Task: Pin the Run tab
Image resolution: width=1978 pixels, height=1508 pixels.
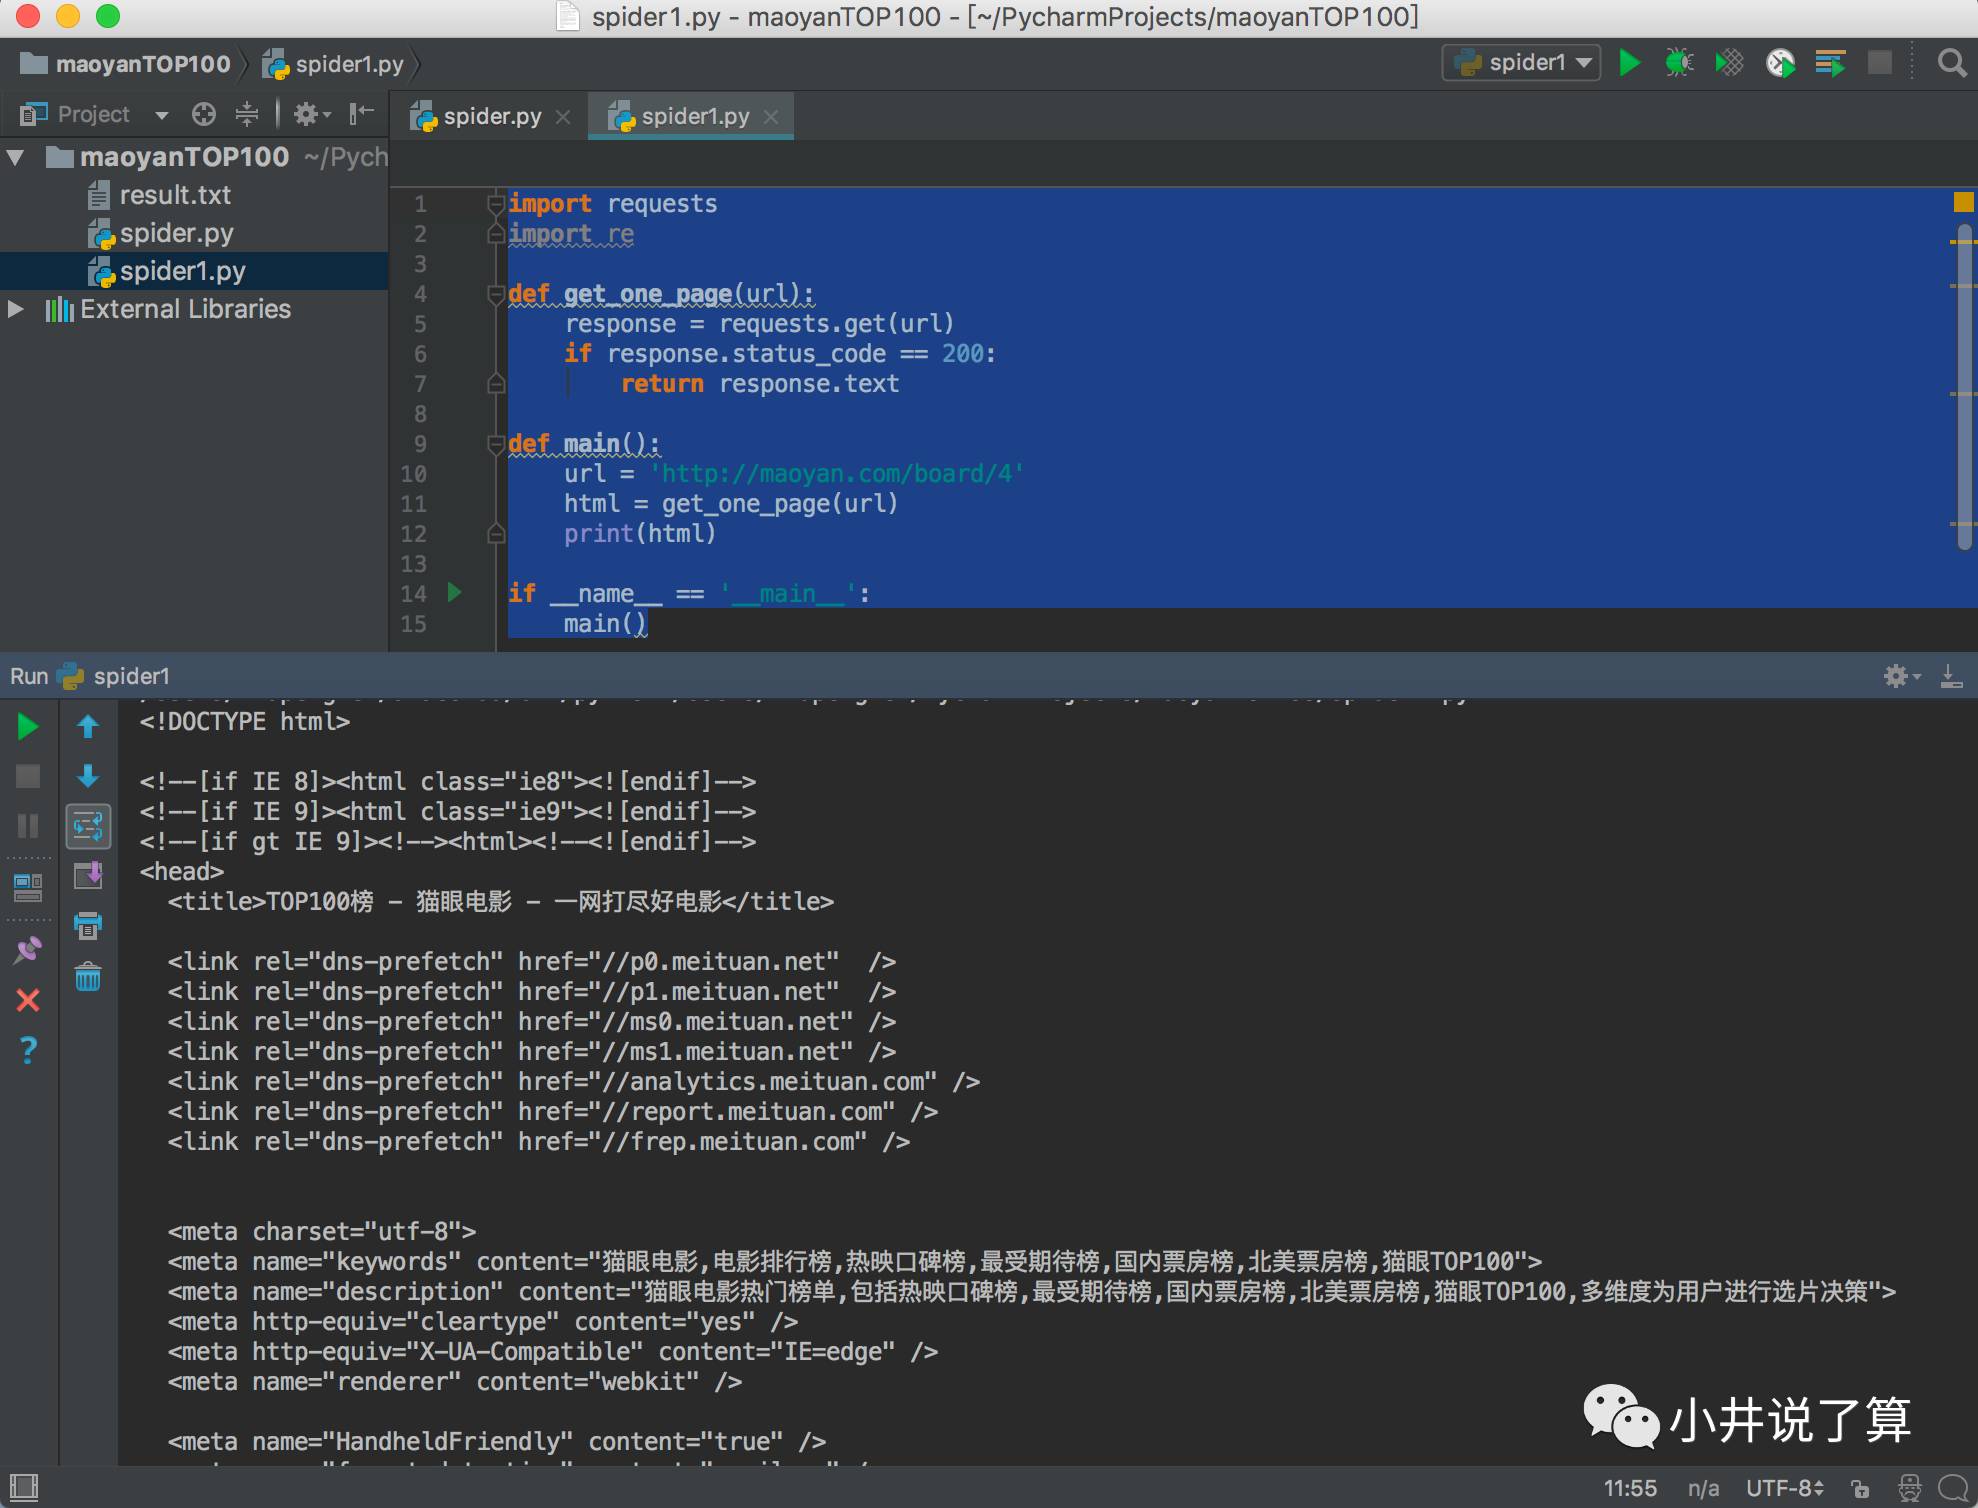Action: pos(28,950)
